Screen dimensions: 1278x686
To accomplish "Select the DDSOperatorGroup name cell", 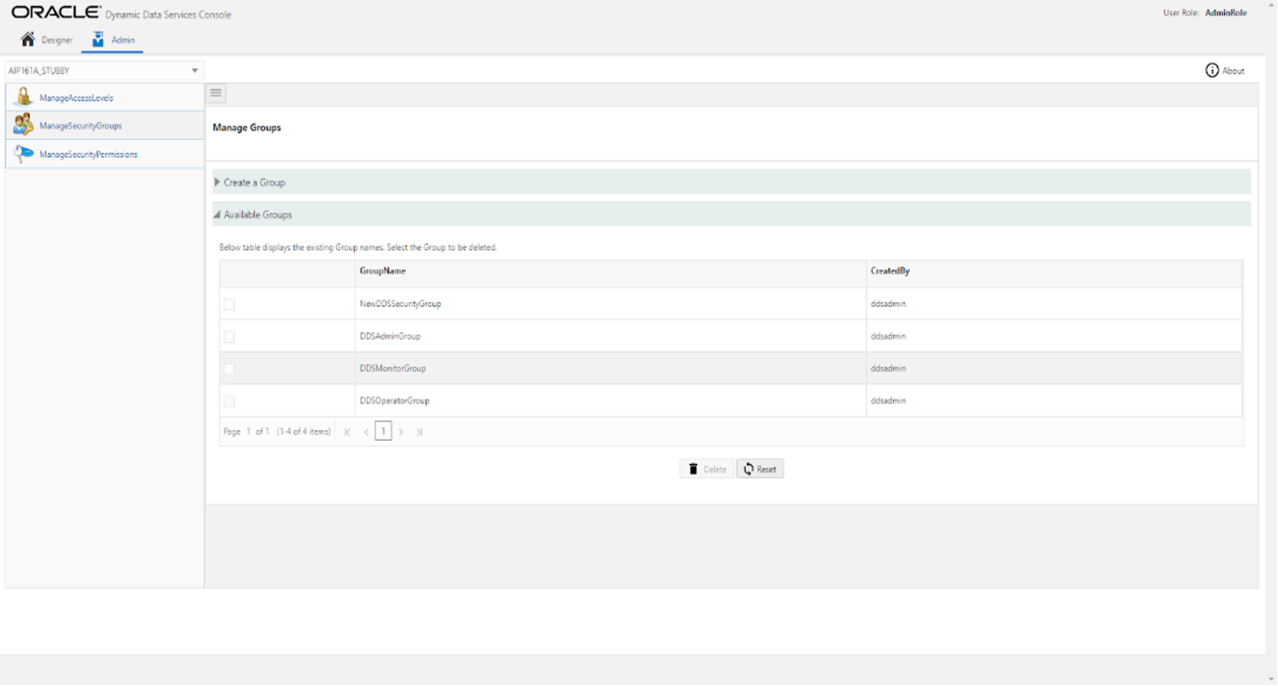I will pyautogui.click(x=611, y=401).
